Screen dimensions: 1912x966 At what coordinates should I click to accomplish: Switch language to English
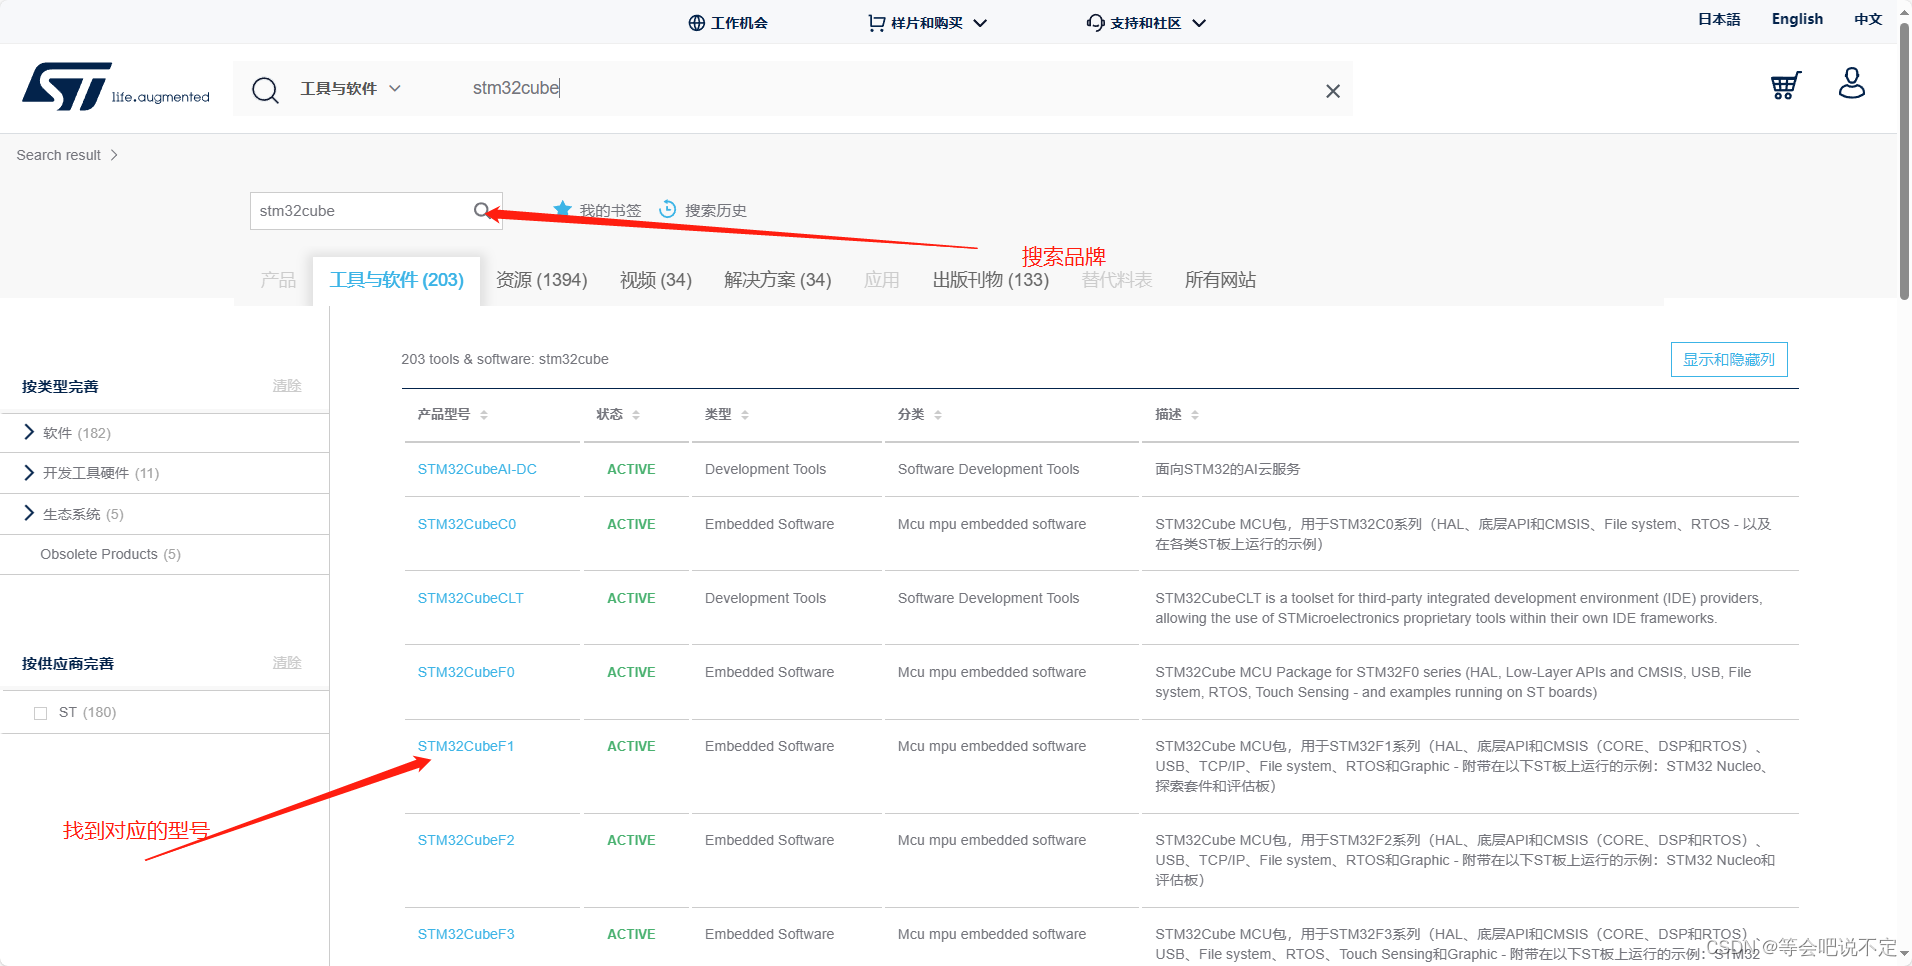pyautogui.click(x=1797, y=19)
